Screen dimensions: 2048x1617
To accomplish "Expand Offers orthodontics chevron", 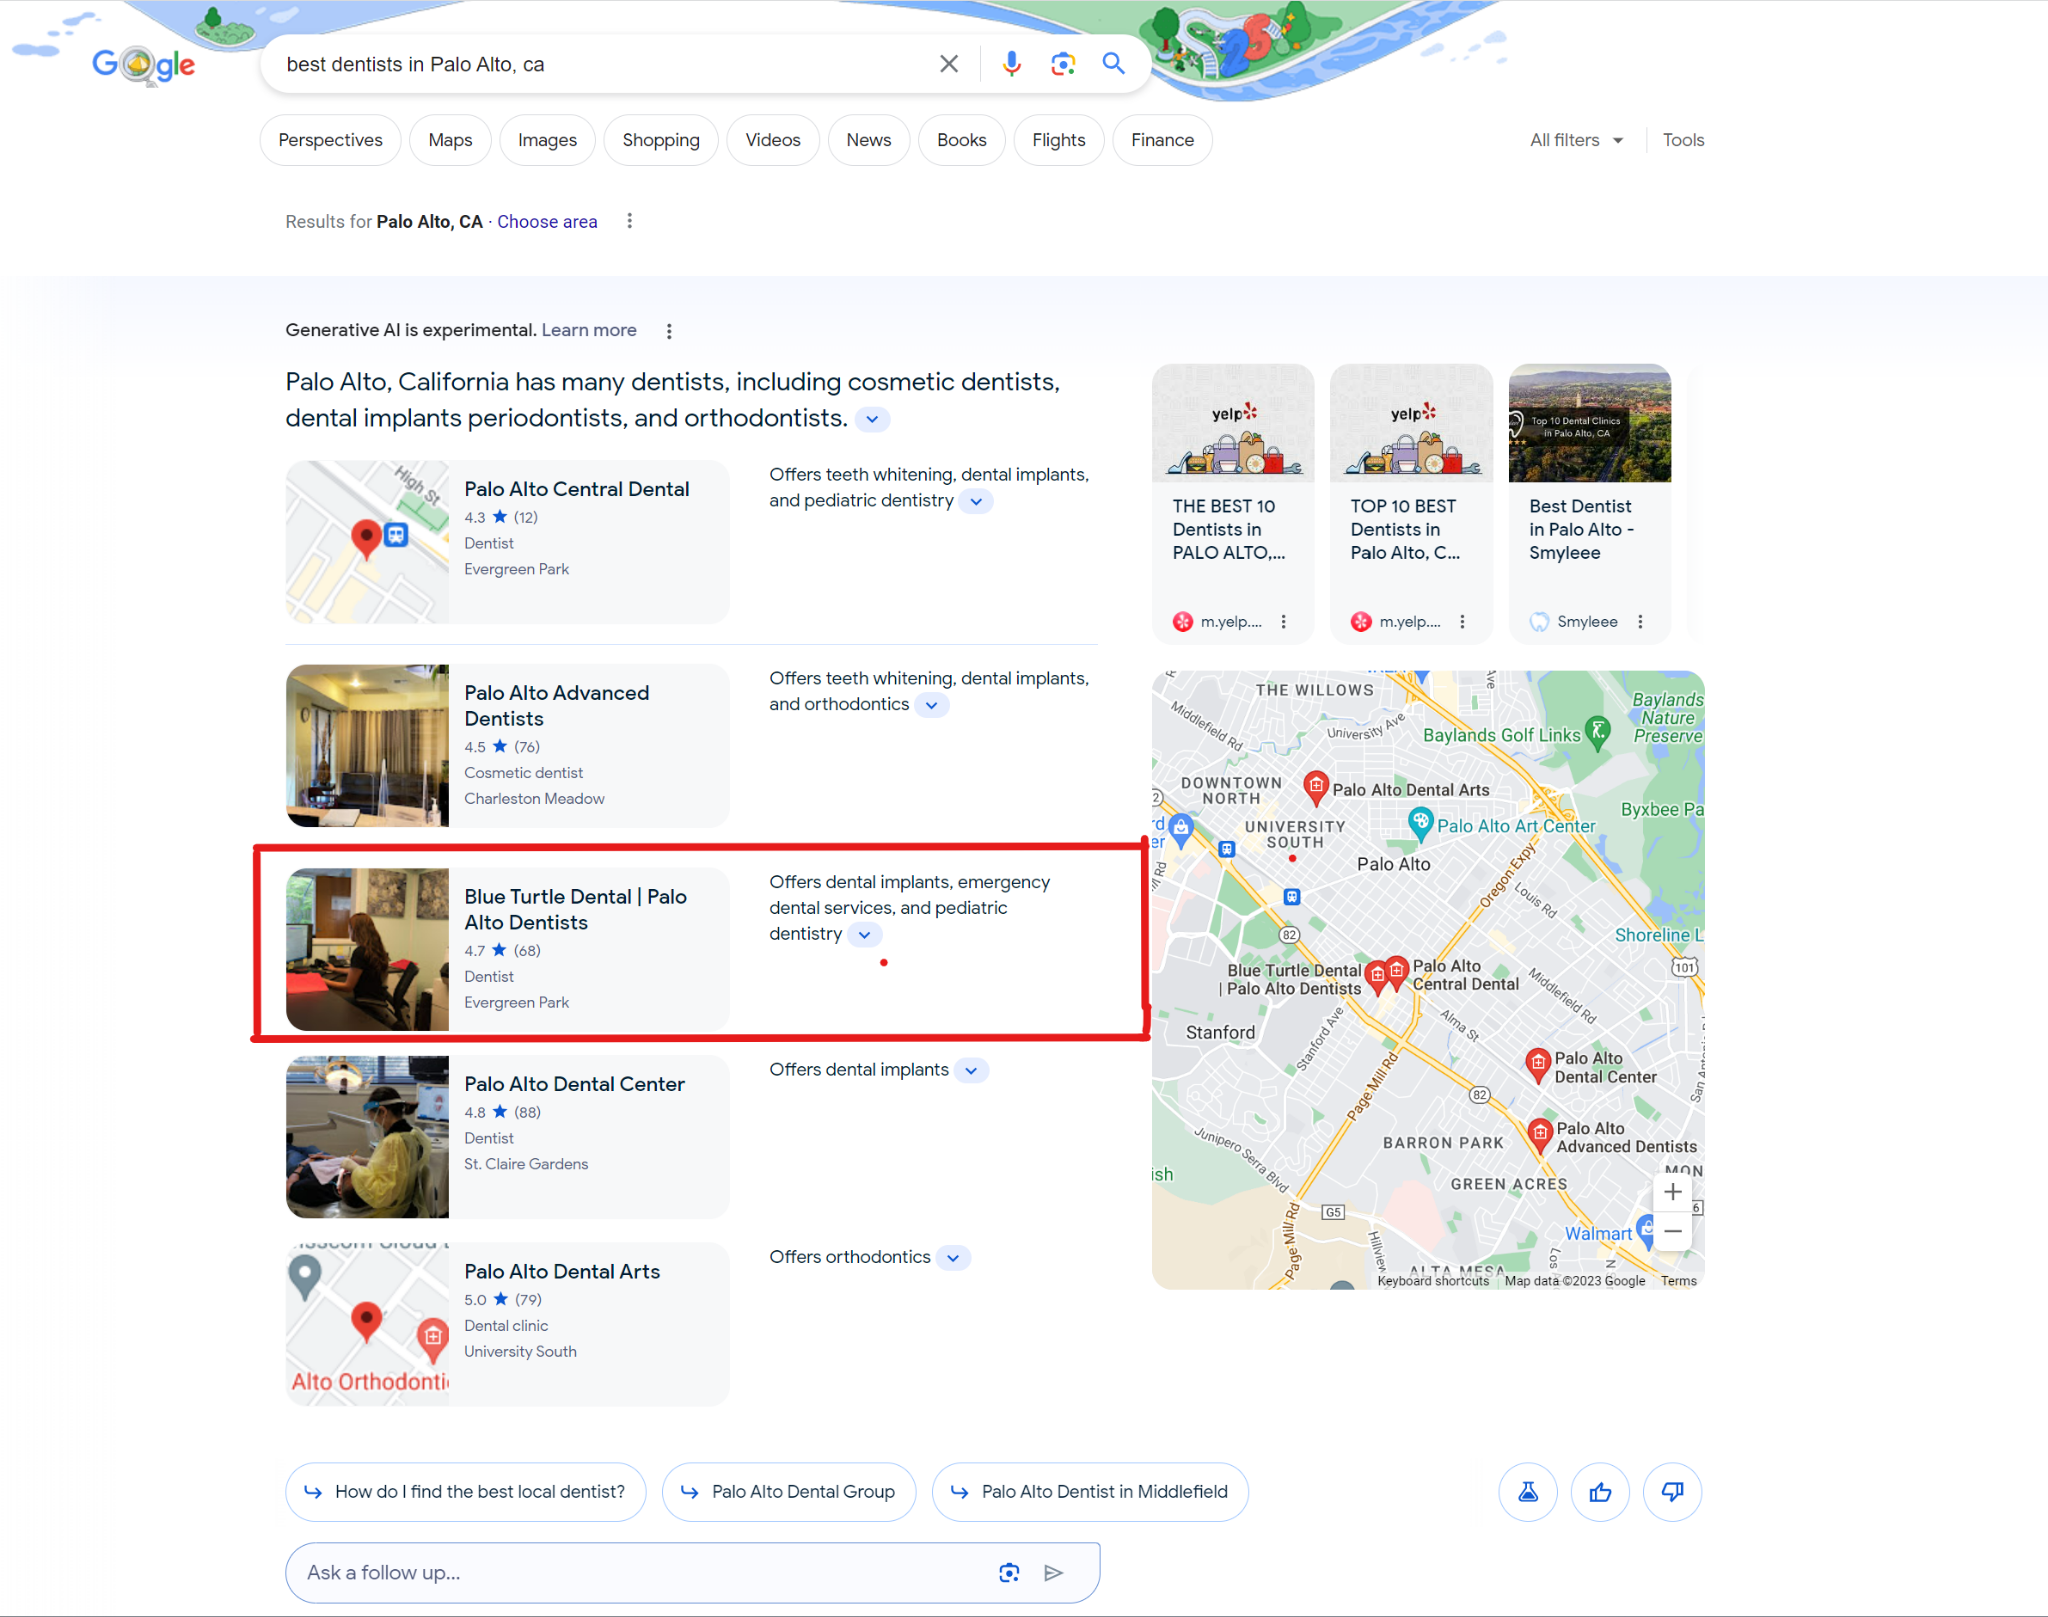I will (x=953, y=1258).
